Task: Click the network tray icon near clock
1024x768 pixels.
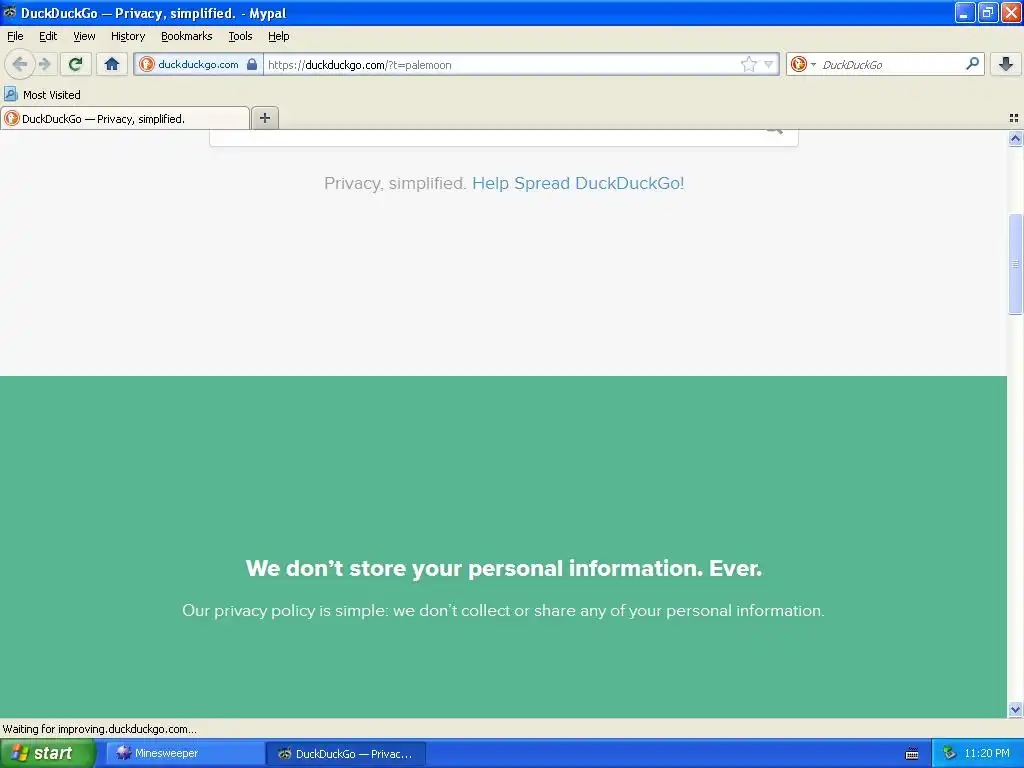Action: coord(949,753)
